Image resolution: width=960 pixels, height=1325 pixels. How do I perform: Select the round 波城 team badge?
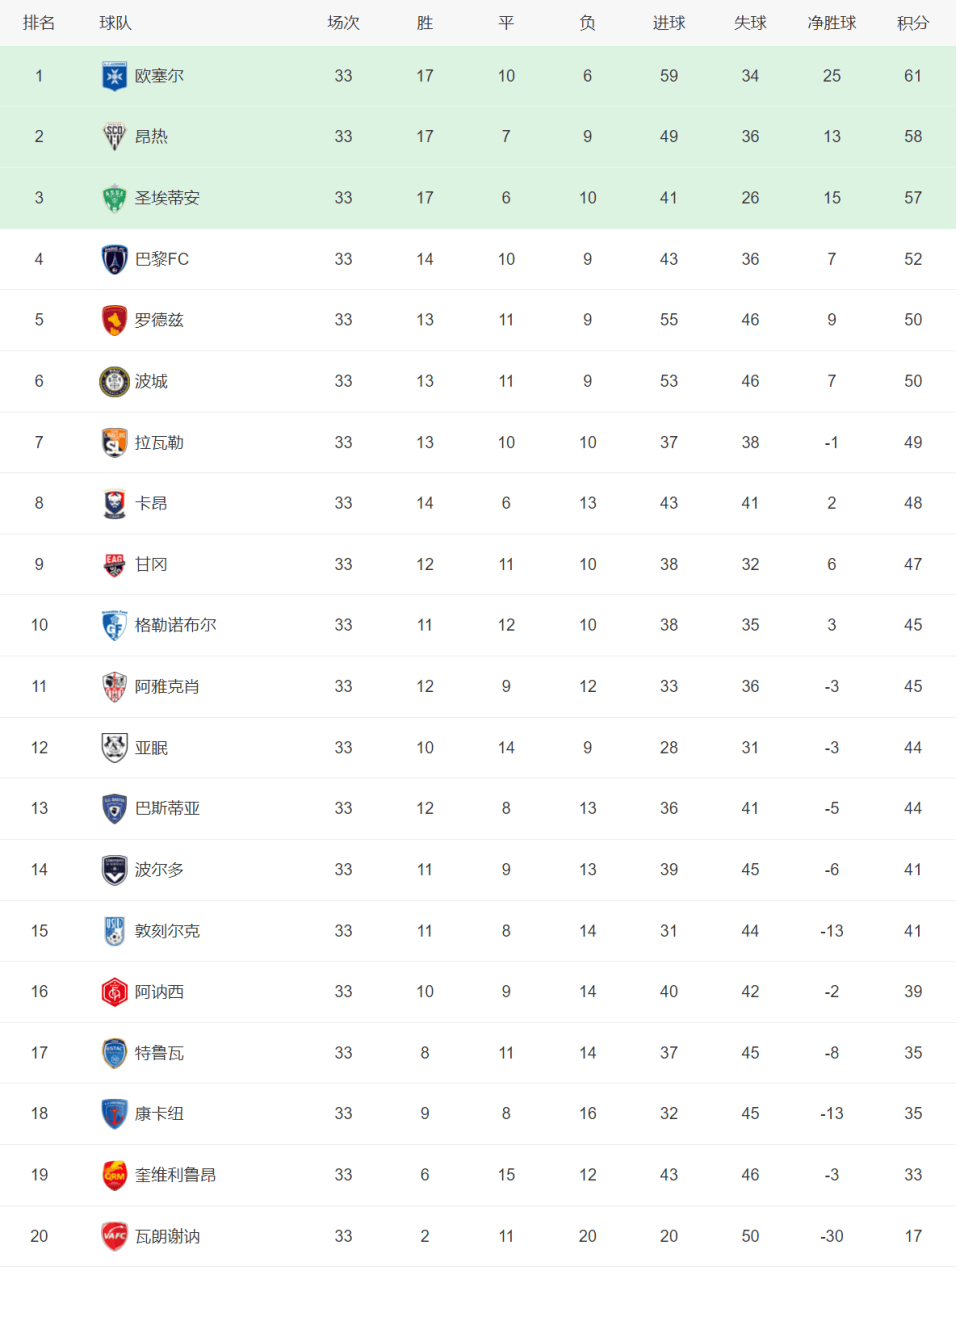(114, 381)
